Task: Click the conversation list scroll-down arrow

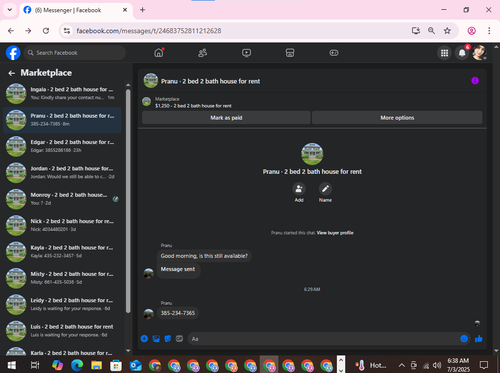Action: click(x=128, y=351)
